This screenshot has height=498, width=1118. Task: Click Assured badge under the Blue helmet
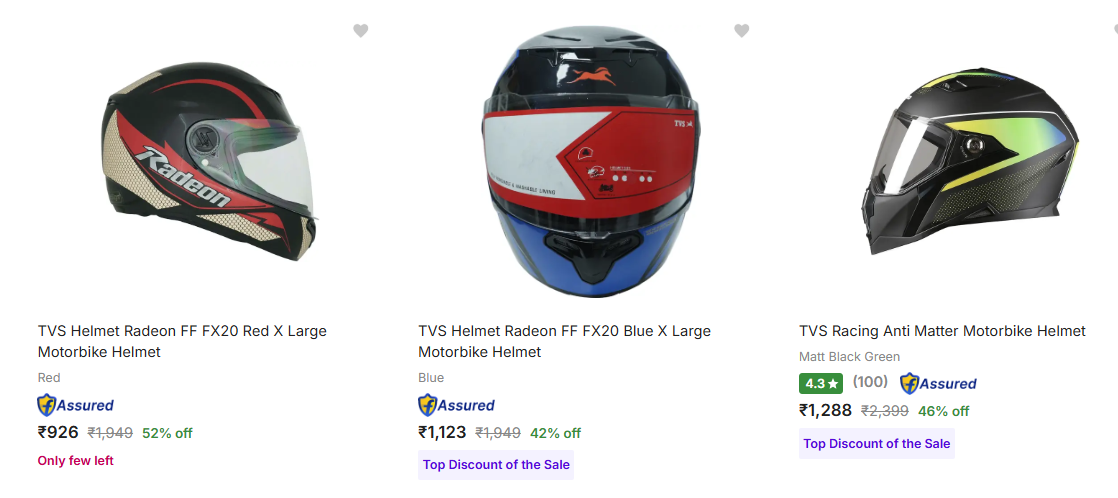[x=457, y=405]
